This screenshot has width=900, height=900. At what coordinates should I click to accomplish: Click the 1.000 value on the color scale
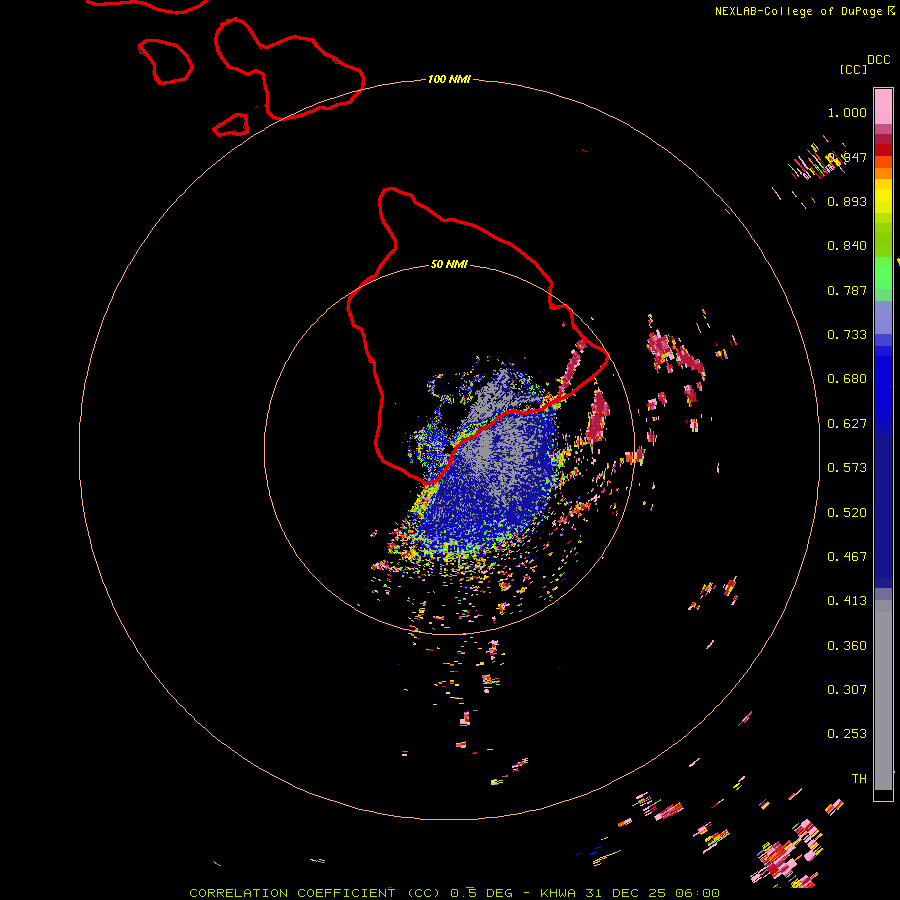coord(847,112)
